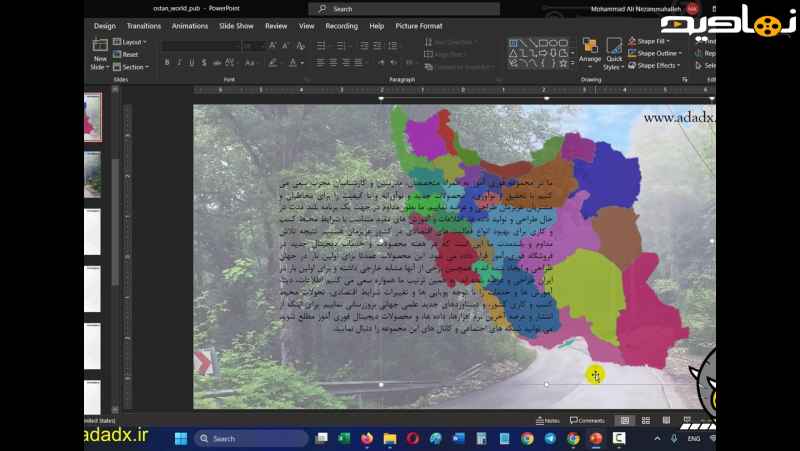The width and height of the screenshot is (800, 451).
Task: Open the Notes pane from status bar
Action: coord(547,420)
